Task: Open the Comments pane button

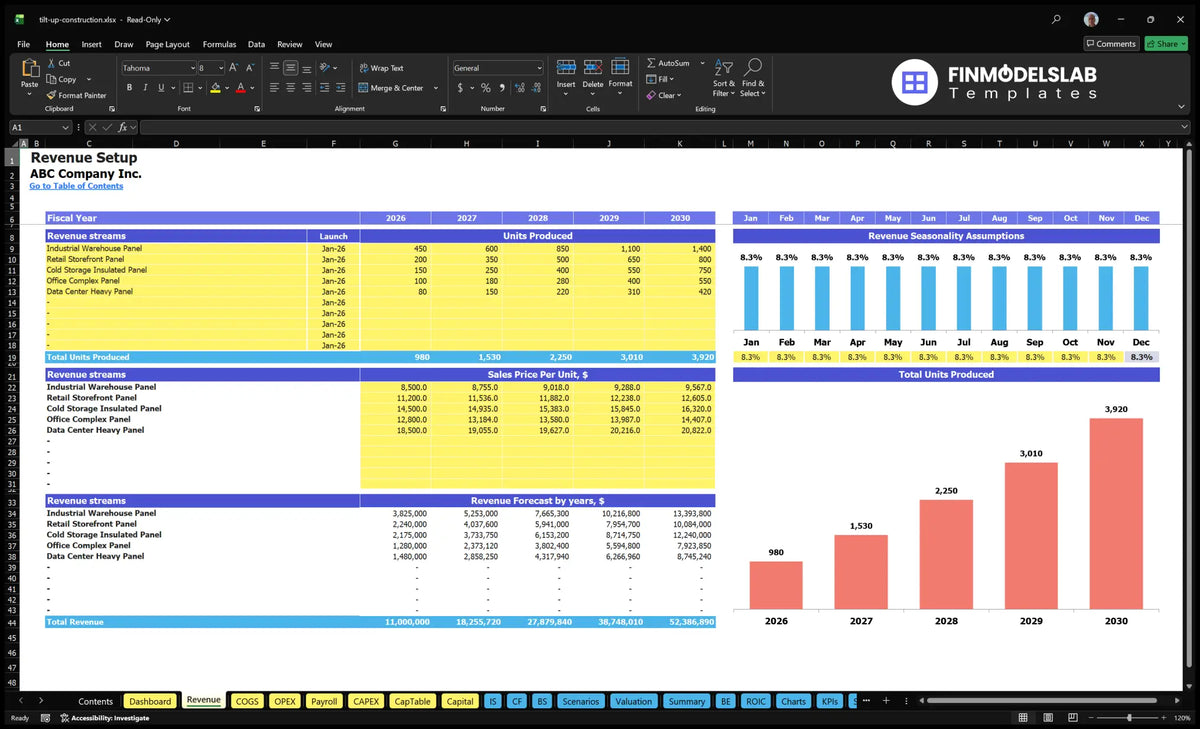Action: [1111, 44]
